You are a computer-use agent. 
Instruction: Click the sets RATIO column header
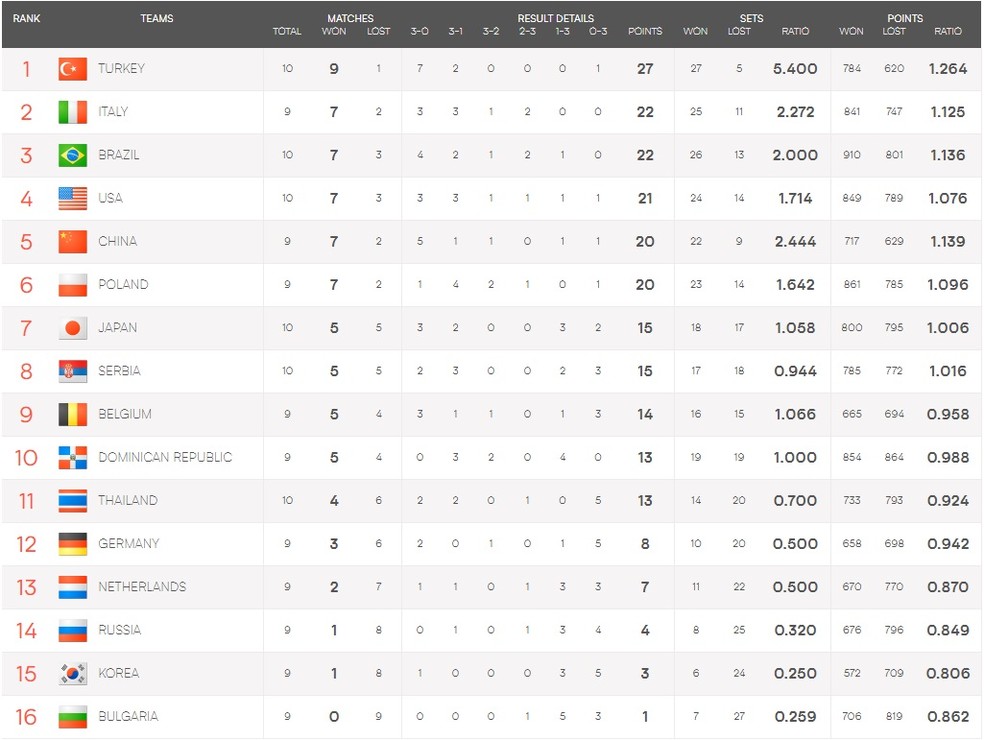click(x=795, y=31)
